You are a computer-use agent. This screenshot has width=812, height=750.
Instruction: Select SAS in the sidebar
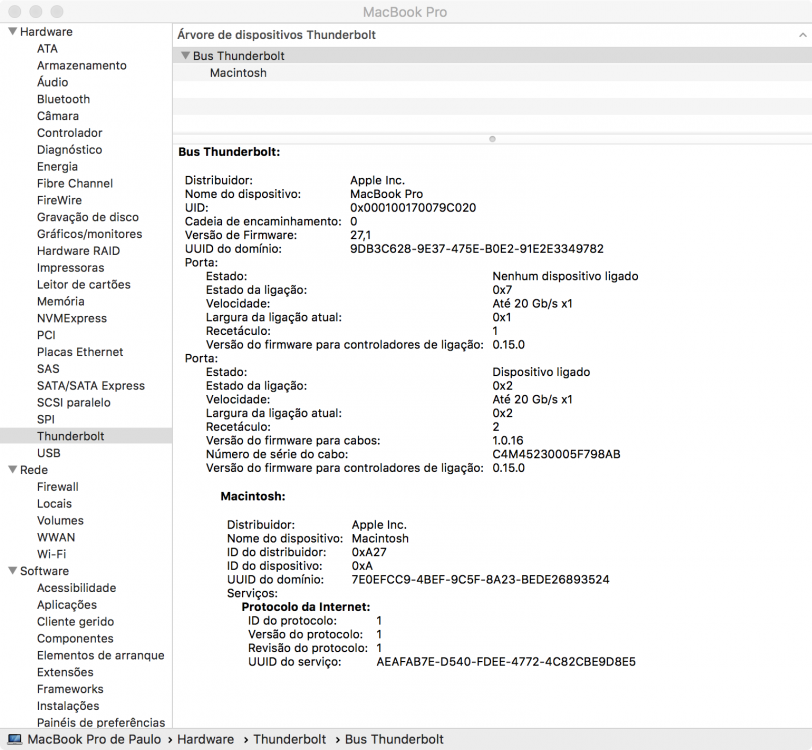tap(48, 369)
